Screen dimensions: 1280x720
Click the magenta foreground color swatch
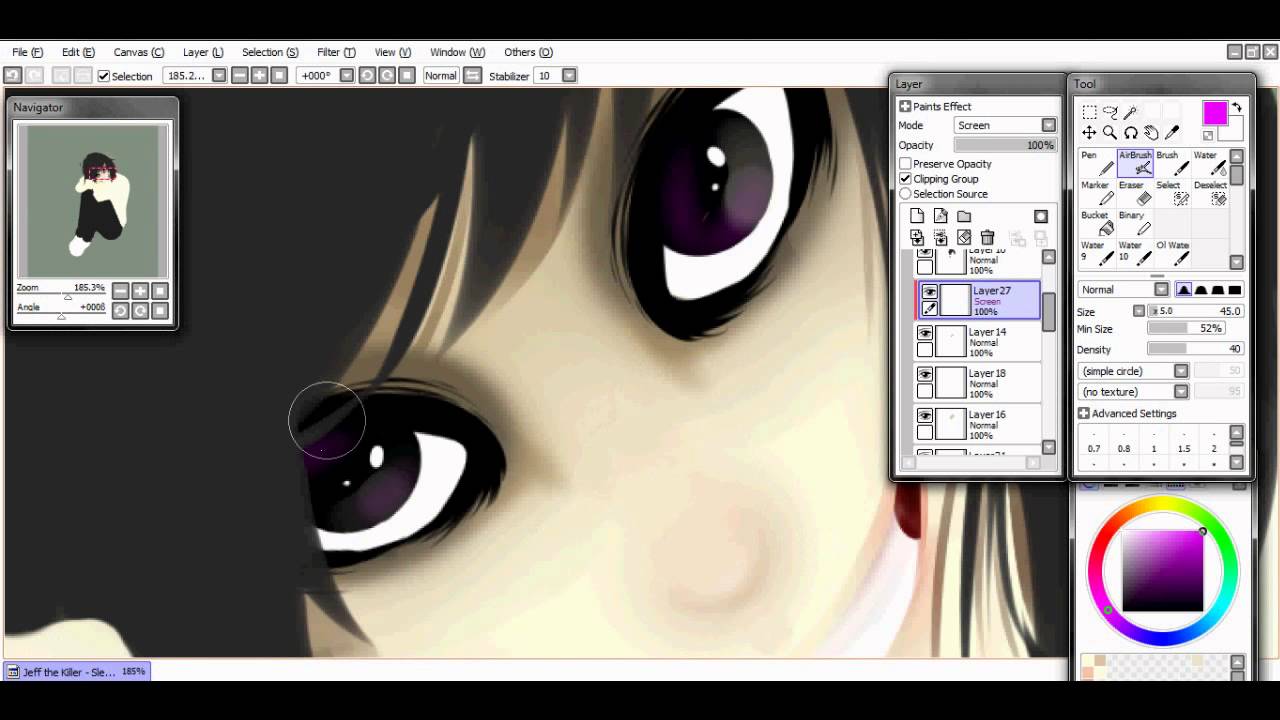1214,113
